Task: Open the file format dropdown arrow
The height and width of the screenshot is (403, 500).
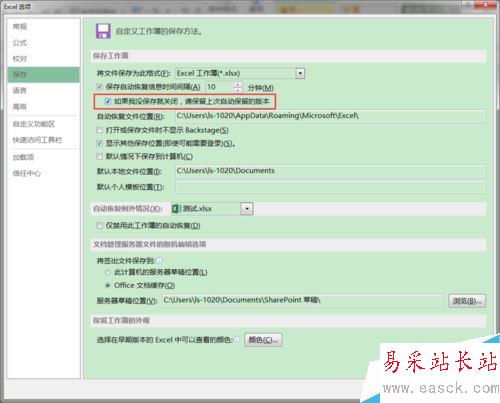Action: point(300,73)
